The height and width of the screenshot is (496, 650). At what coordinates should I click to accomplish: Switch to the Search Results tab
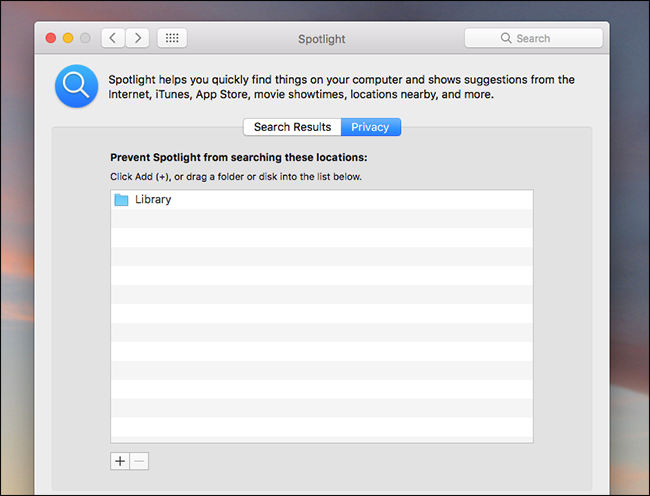click(x=292, y=127)
